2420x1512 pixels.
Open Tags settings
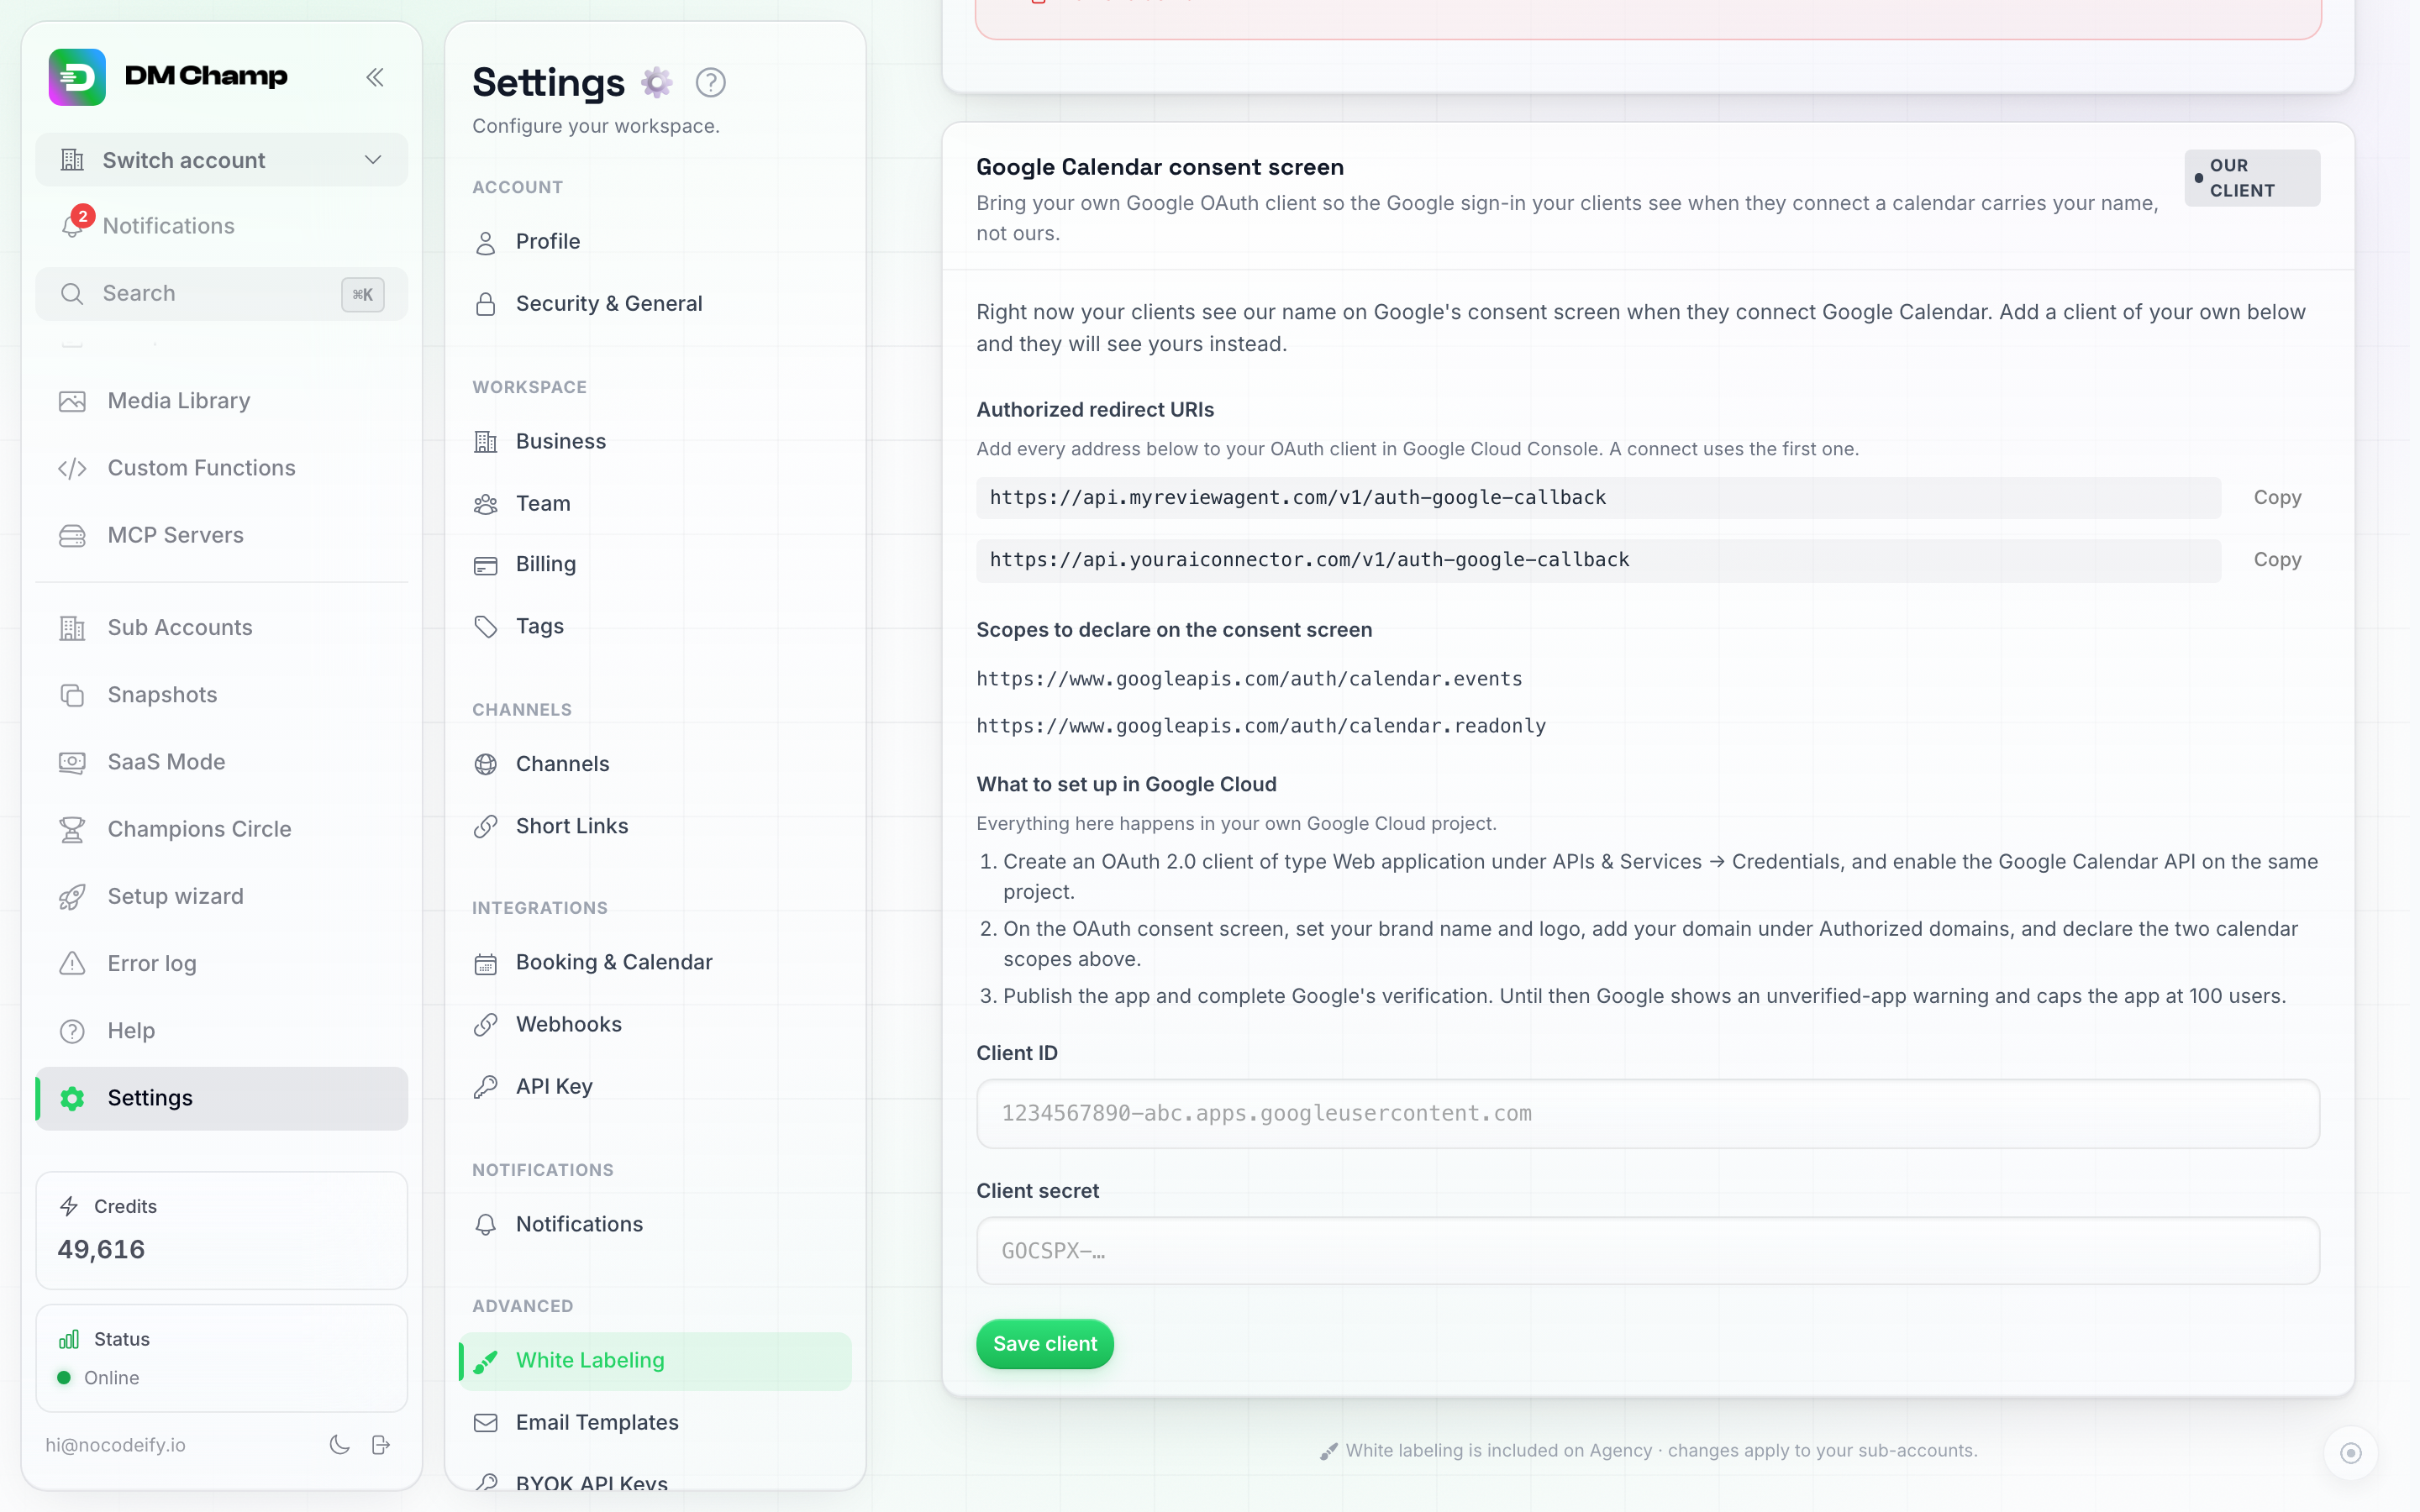pos(655,627)
